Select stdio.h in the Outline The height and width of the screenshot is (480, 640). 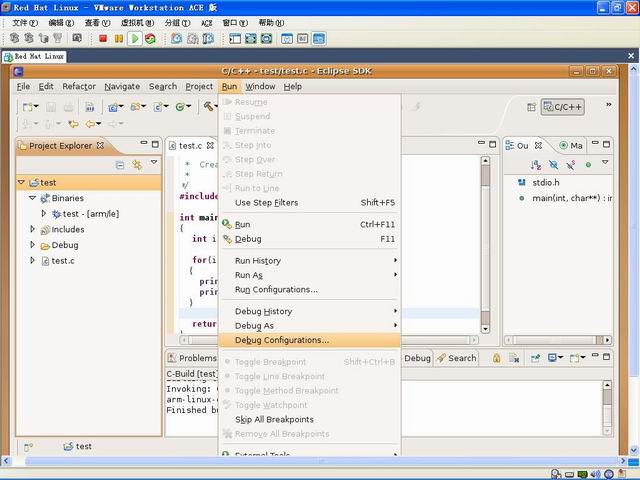[x=545, y=182]
